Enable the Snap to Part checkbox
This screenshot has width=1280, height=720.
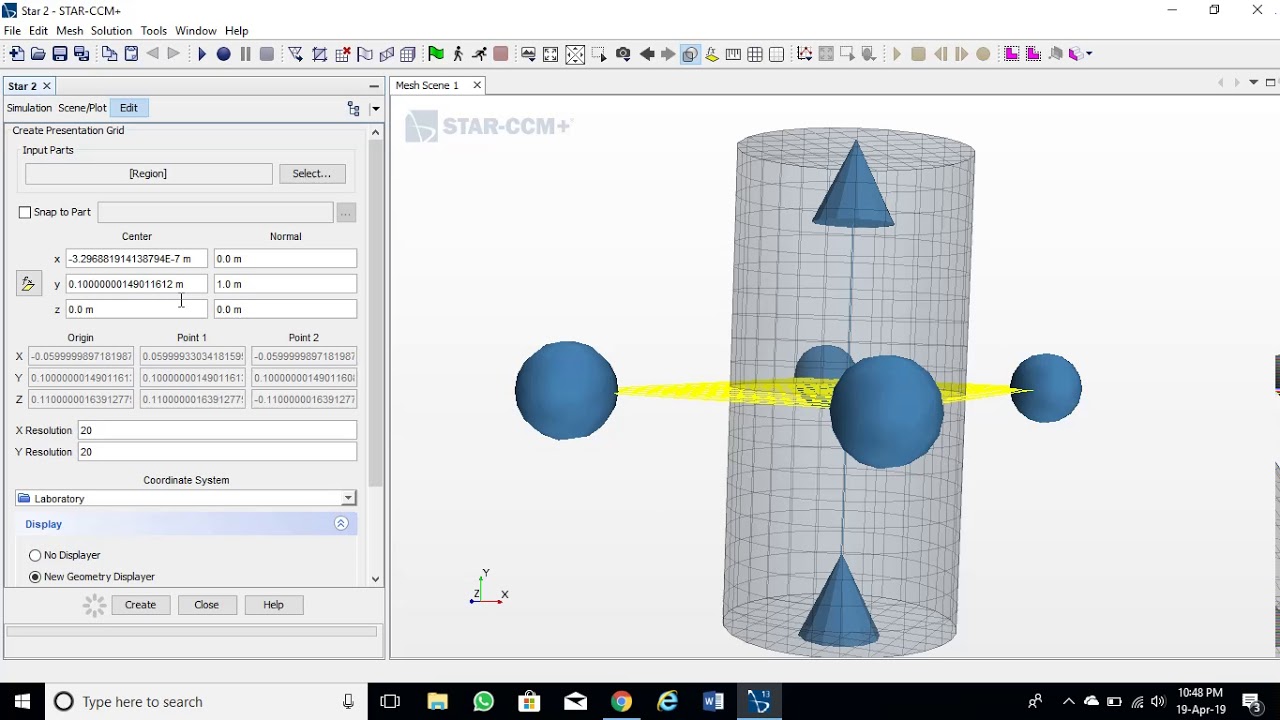tap(25, 212)
